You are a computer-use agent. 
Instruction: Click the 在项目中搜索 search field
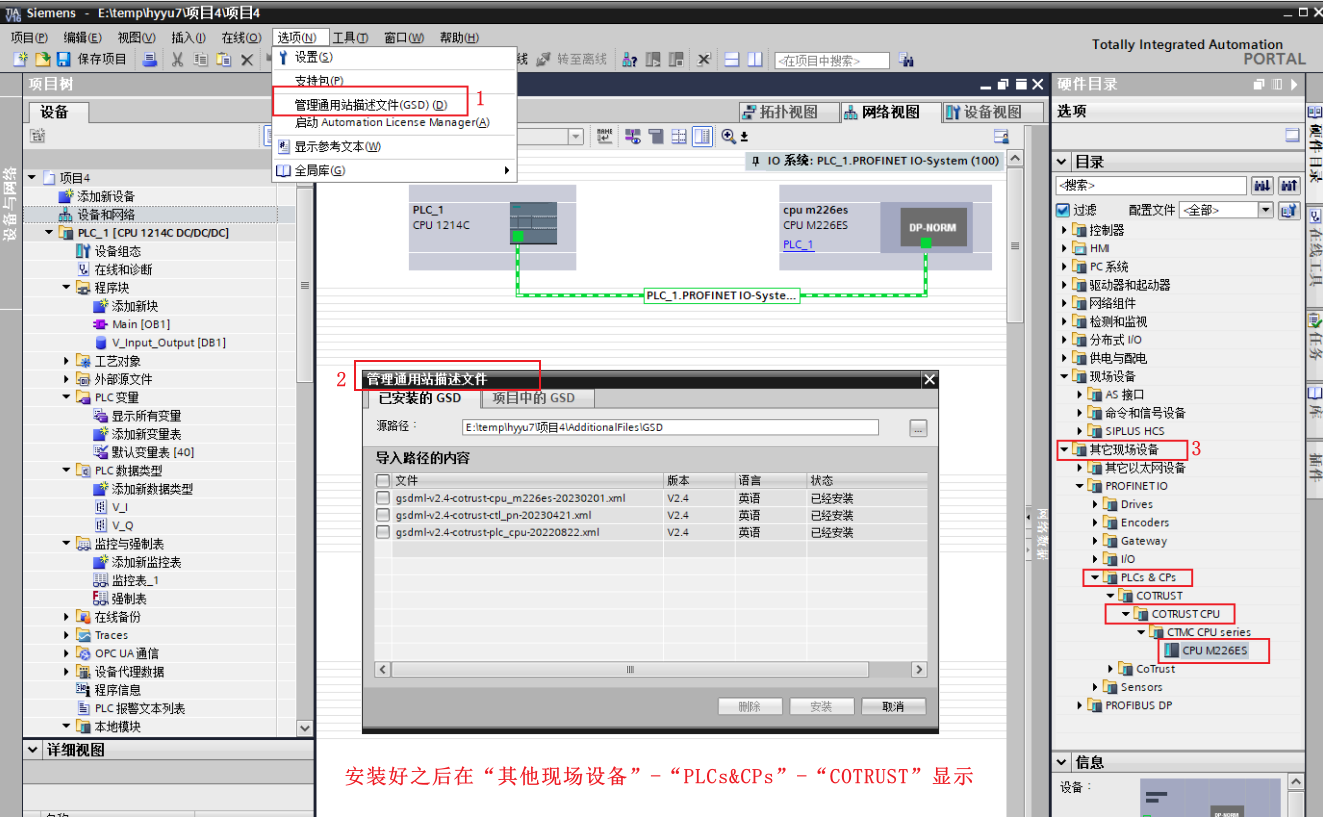[832, 60]
